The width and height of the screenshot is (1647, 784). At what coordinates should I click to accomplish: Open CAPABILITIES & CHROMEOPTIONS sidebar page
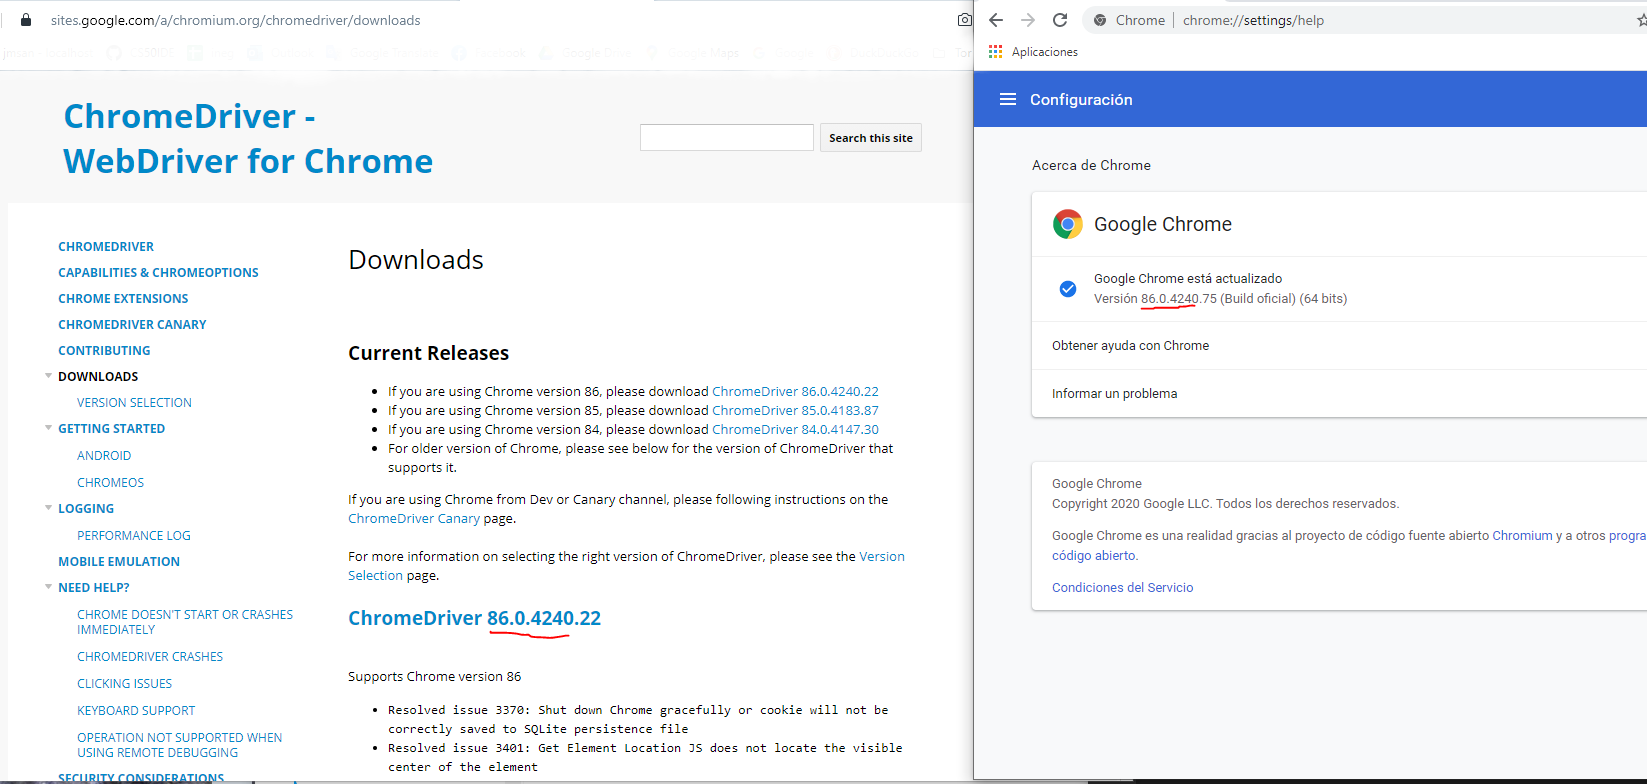(158, 272)
